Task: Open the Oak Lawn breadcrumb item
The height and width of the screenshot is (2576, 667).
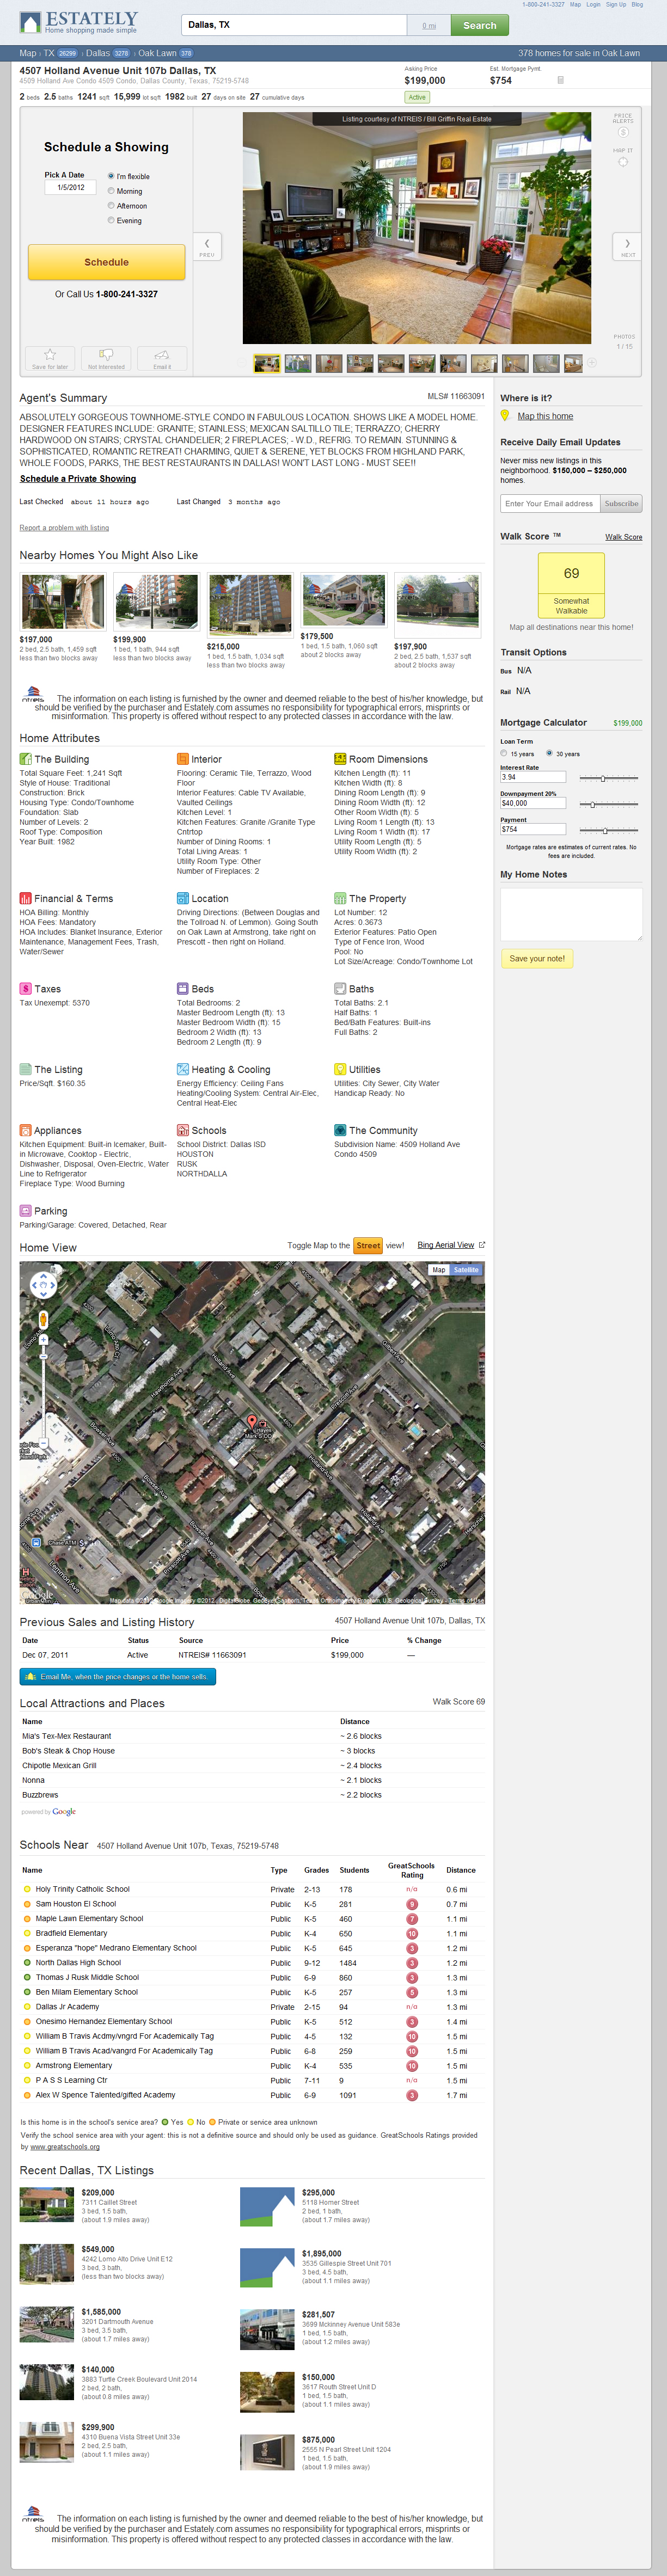Action: coord(157,53)
